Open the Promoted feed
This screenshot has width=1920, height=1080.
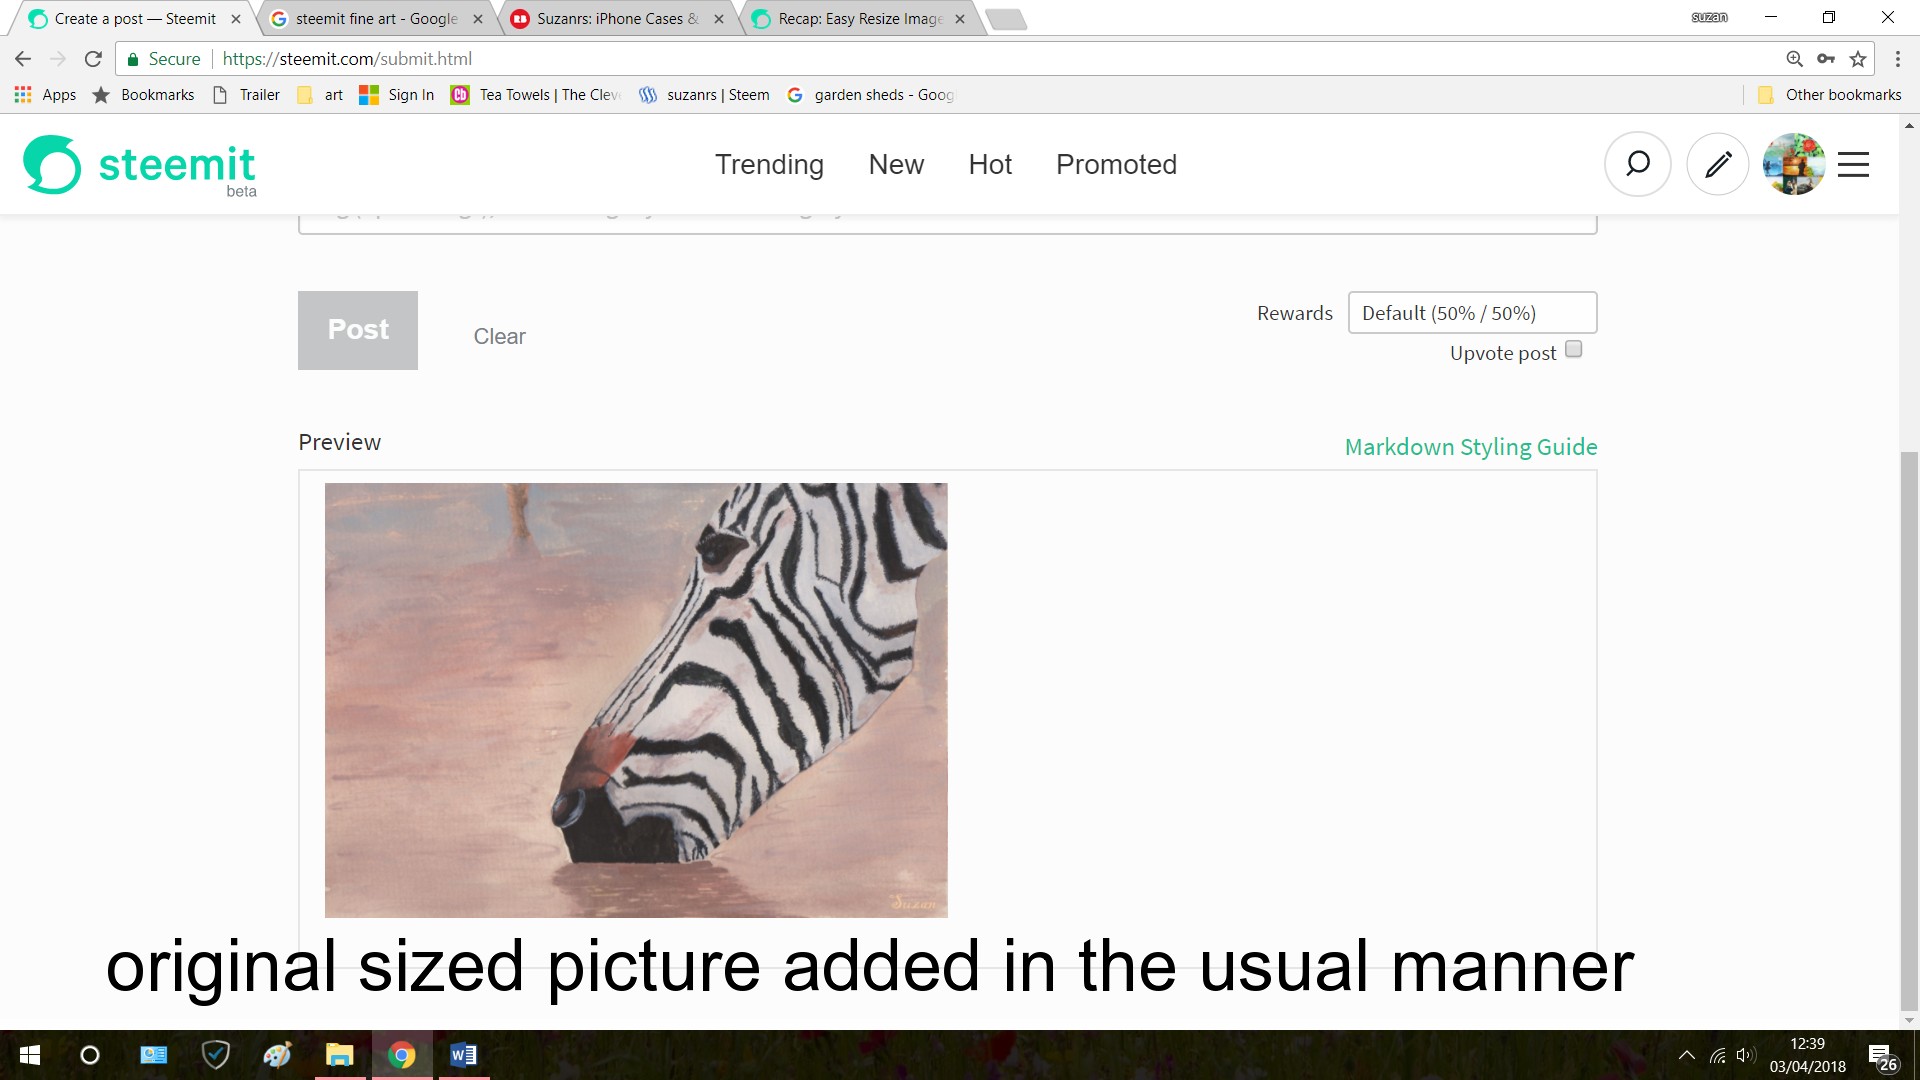point(1116,164)
